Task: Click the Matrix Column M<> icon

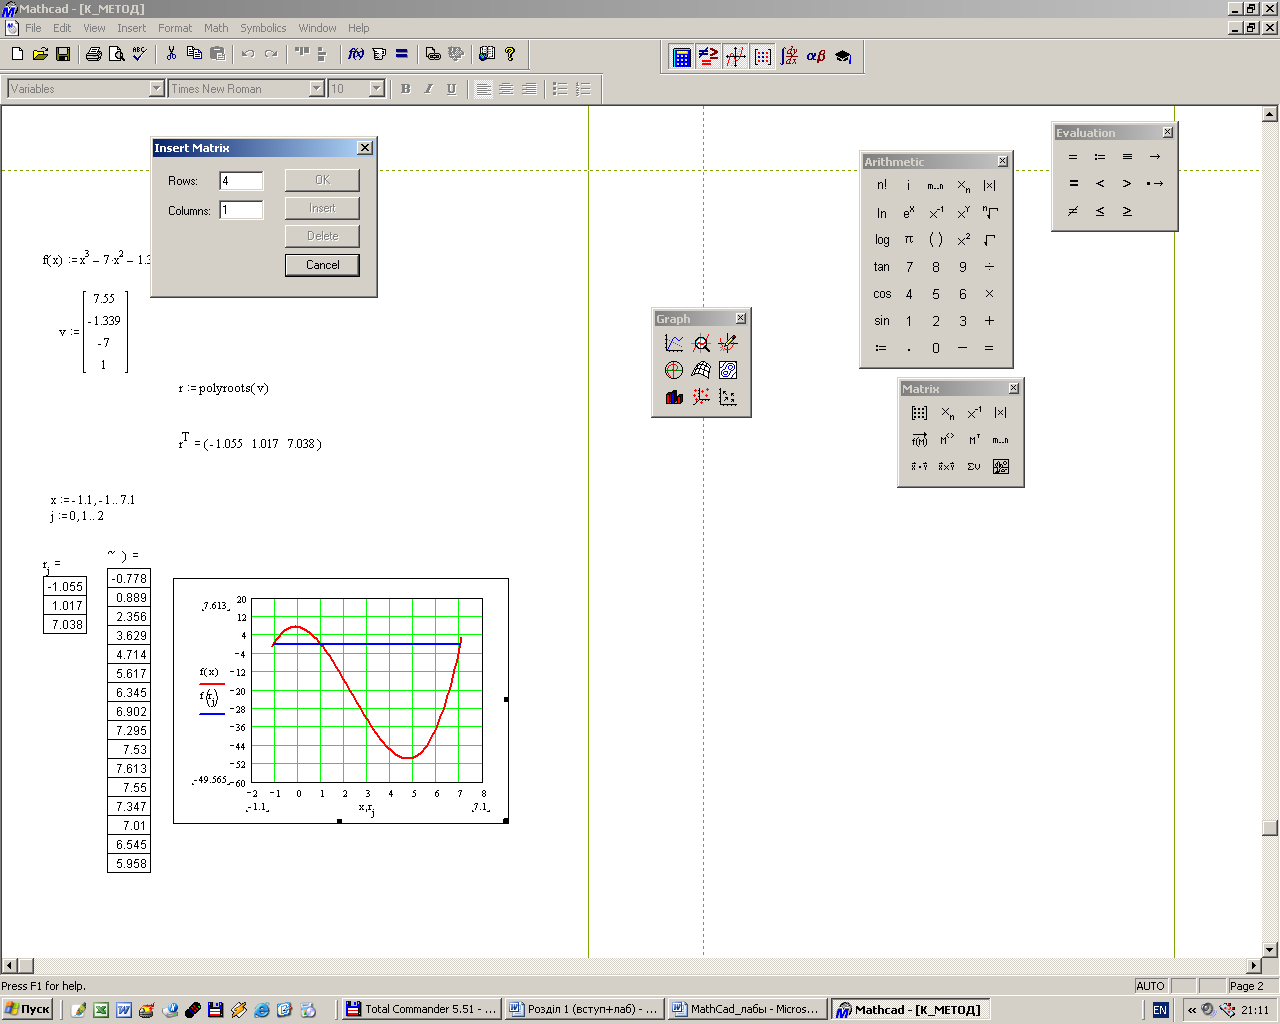Action: (947, 440)
